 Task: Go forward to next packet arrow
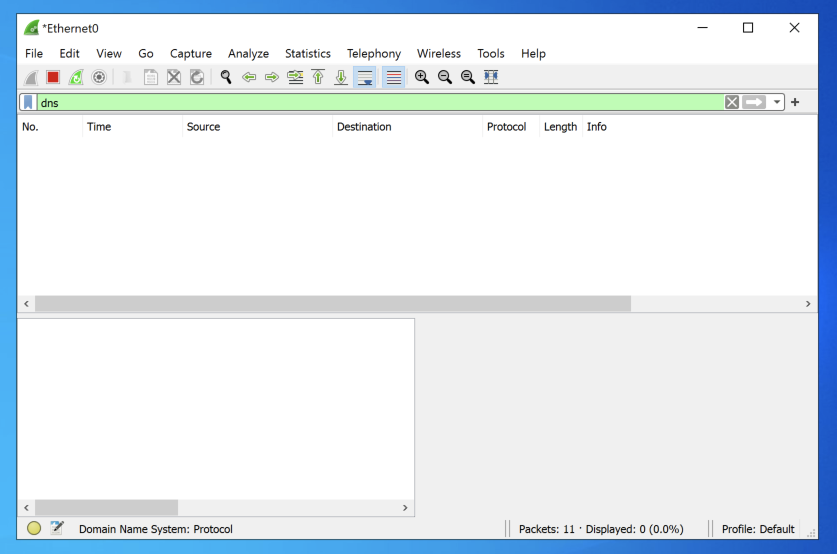[x=272, y=77]
